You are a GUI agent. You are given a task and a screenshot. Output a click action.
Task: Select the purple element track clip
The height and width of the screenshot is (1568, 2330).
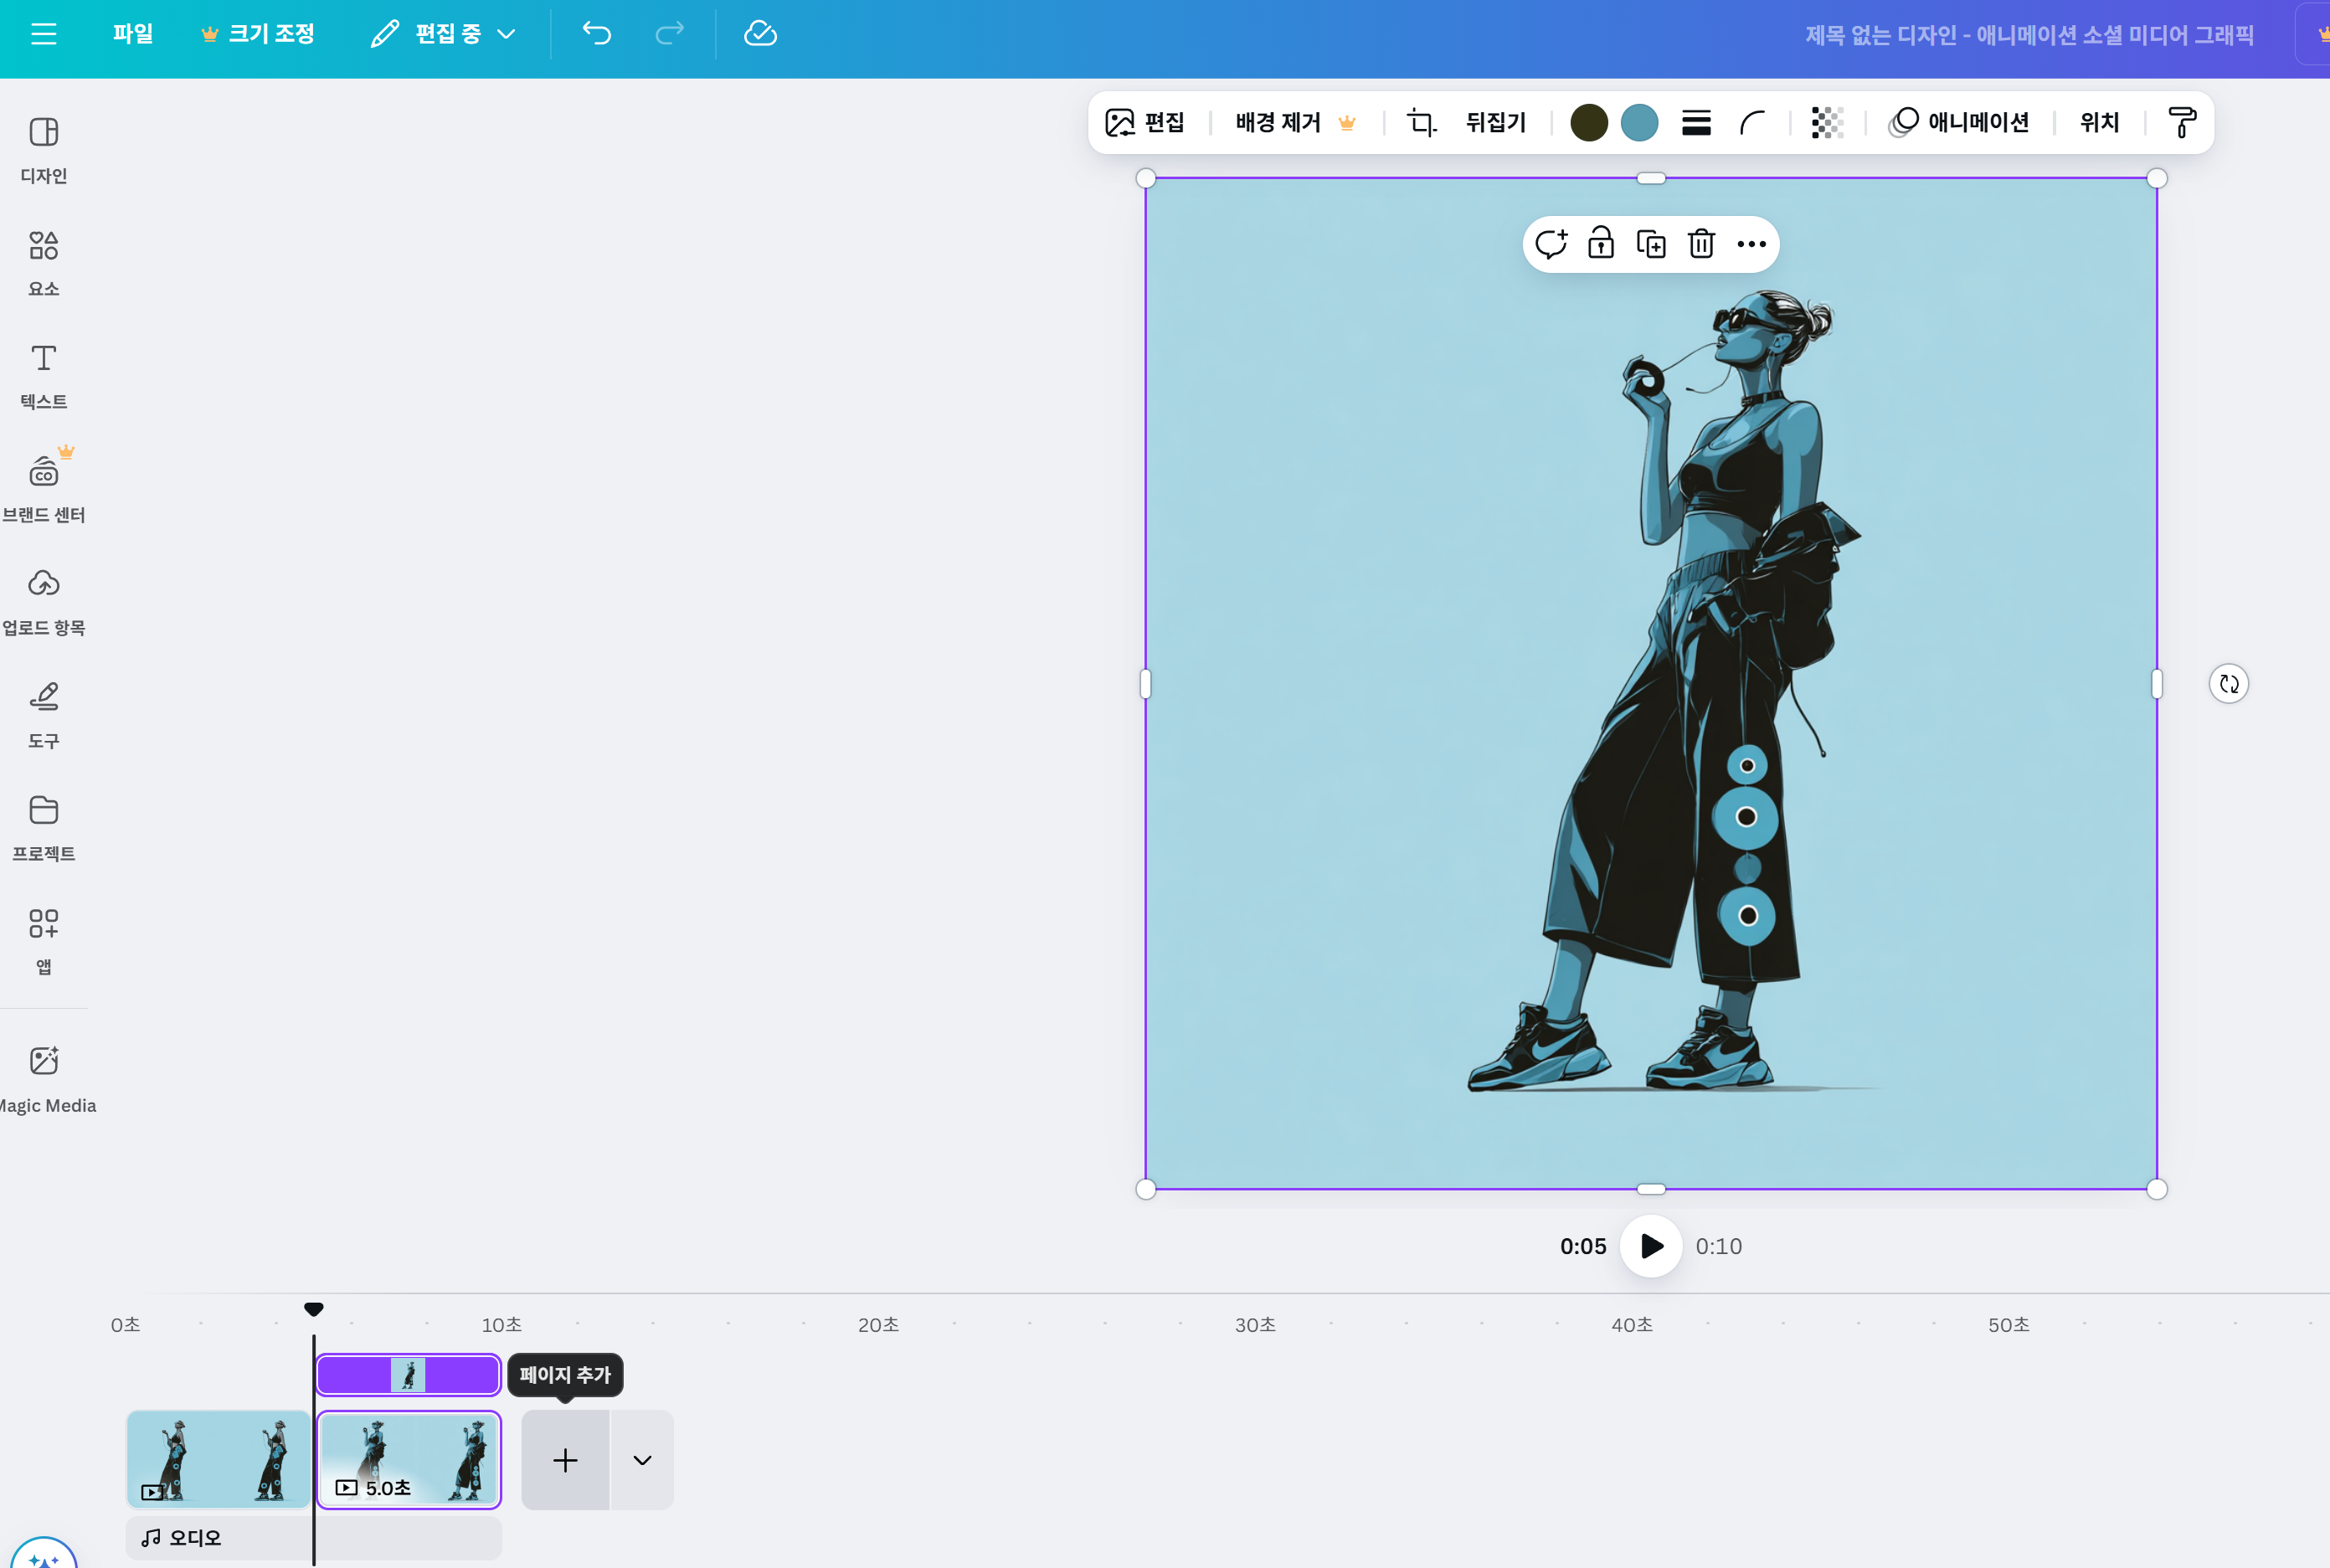pos(408,1375)
